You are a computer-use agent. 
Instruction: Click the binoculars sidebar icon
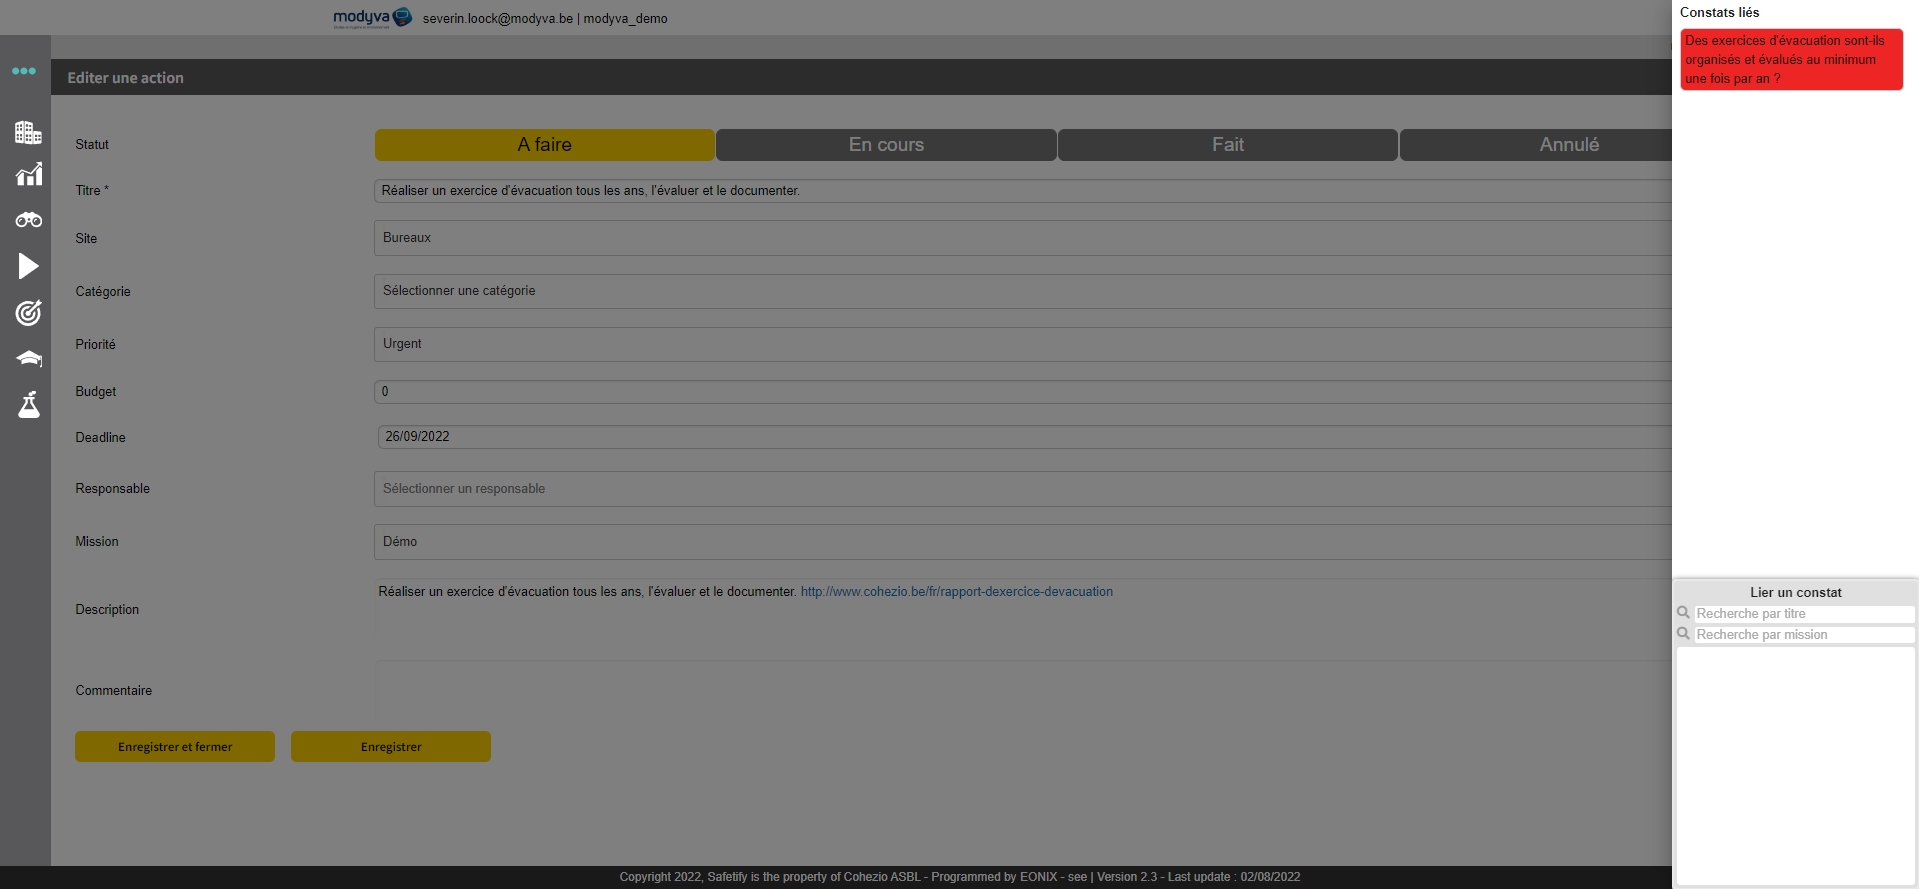pos(28,220)
